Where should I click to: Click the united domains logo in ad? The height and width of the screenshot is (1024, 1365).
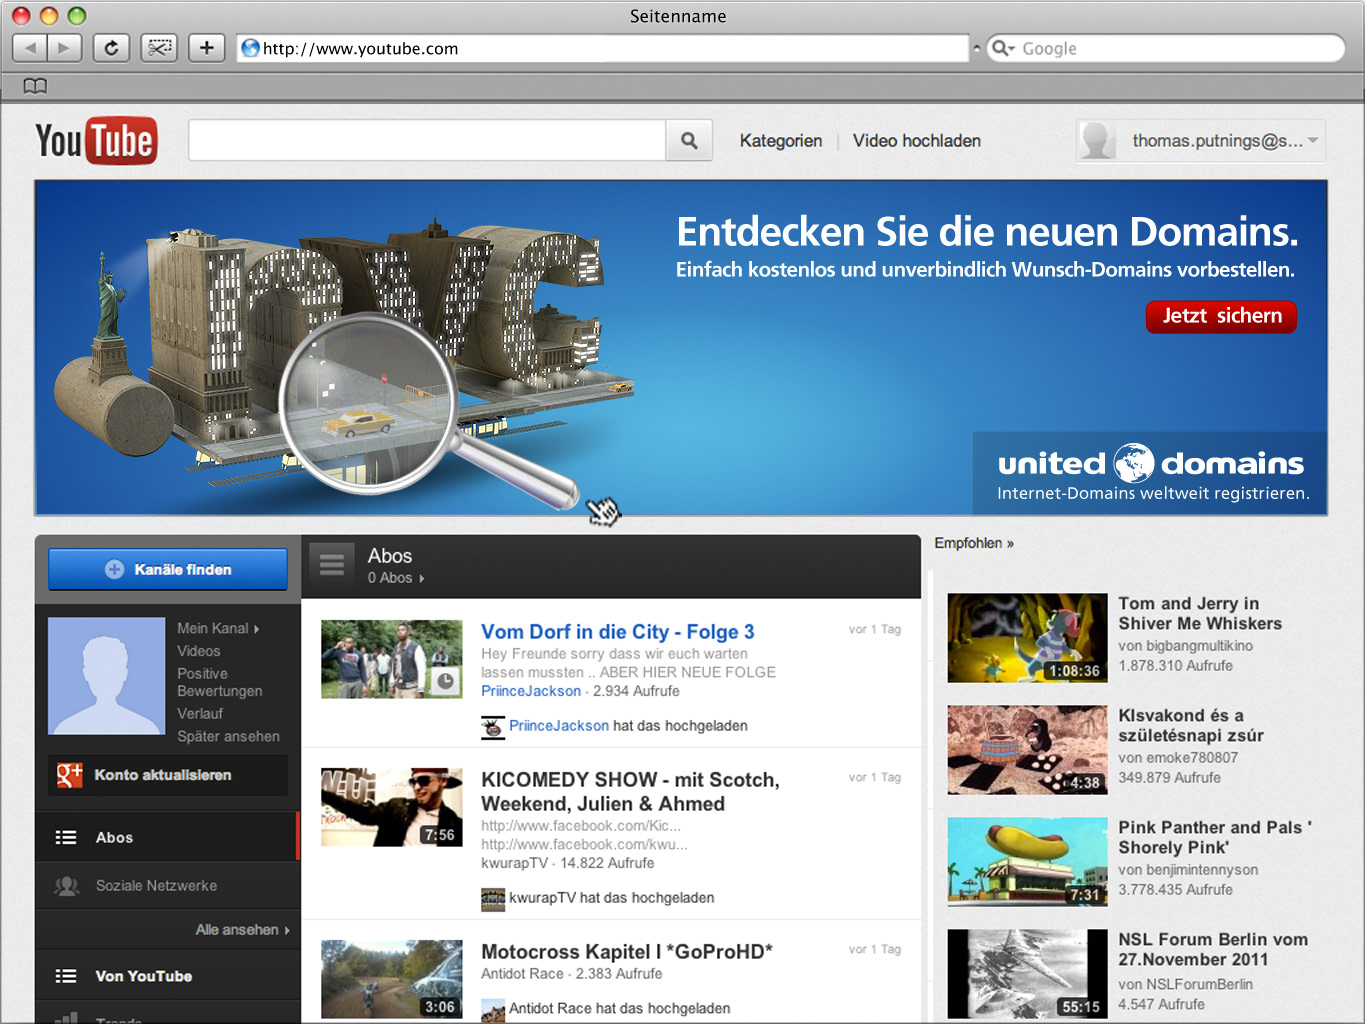coord(1151,464)
